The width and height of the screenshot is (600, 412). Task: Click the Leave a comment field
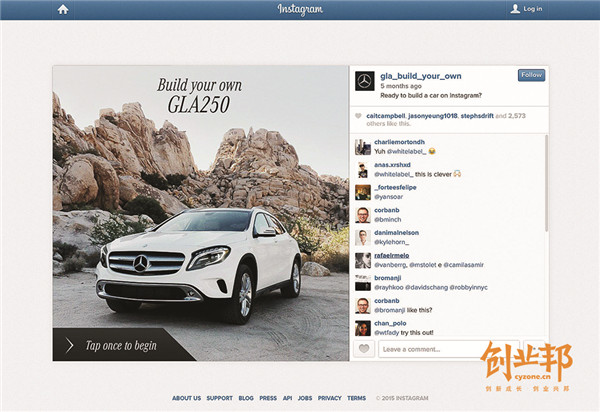point(435,349)
